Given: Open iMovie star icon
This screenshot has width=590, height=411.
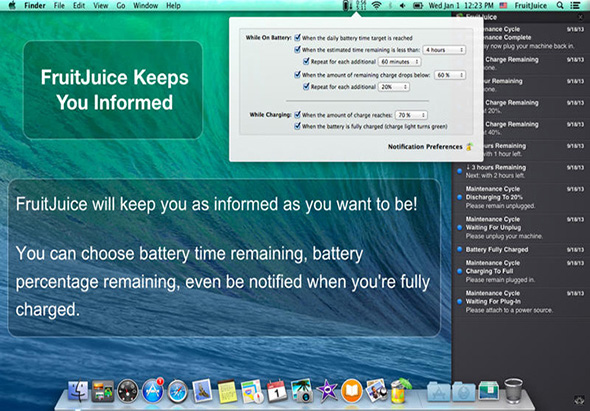Looking at the screenshot, I should 327,391.
